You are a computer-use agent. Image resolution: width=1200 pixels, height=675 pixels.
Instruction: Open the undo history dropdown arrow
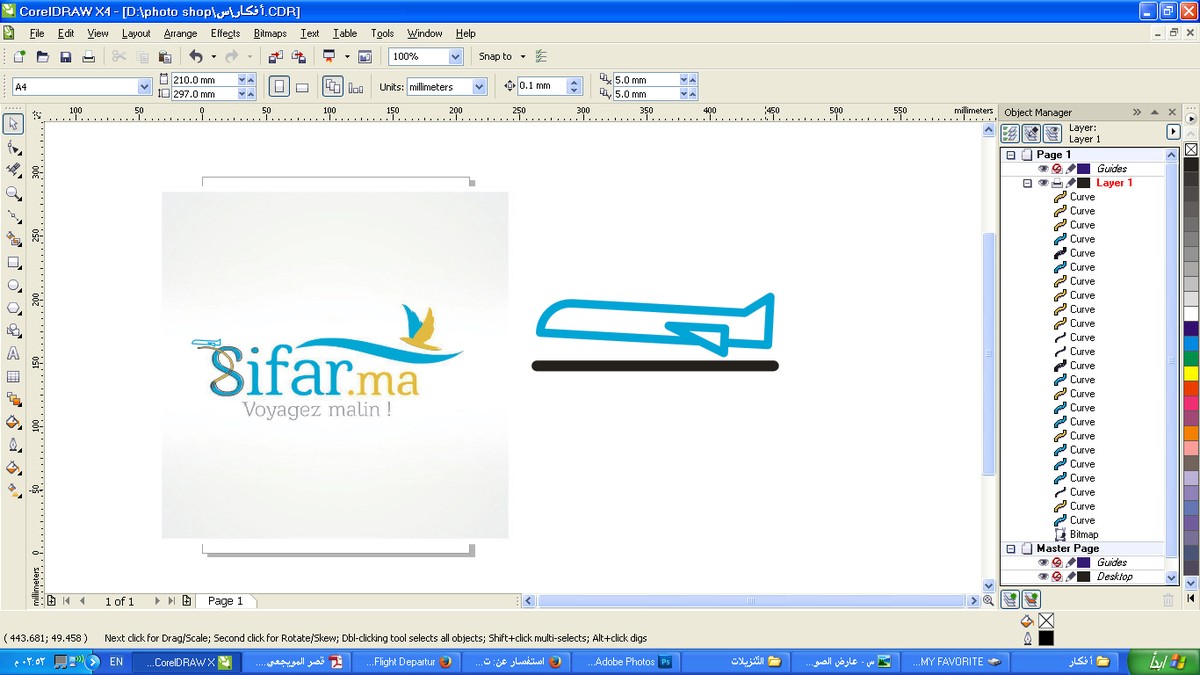click(212, 57)
